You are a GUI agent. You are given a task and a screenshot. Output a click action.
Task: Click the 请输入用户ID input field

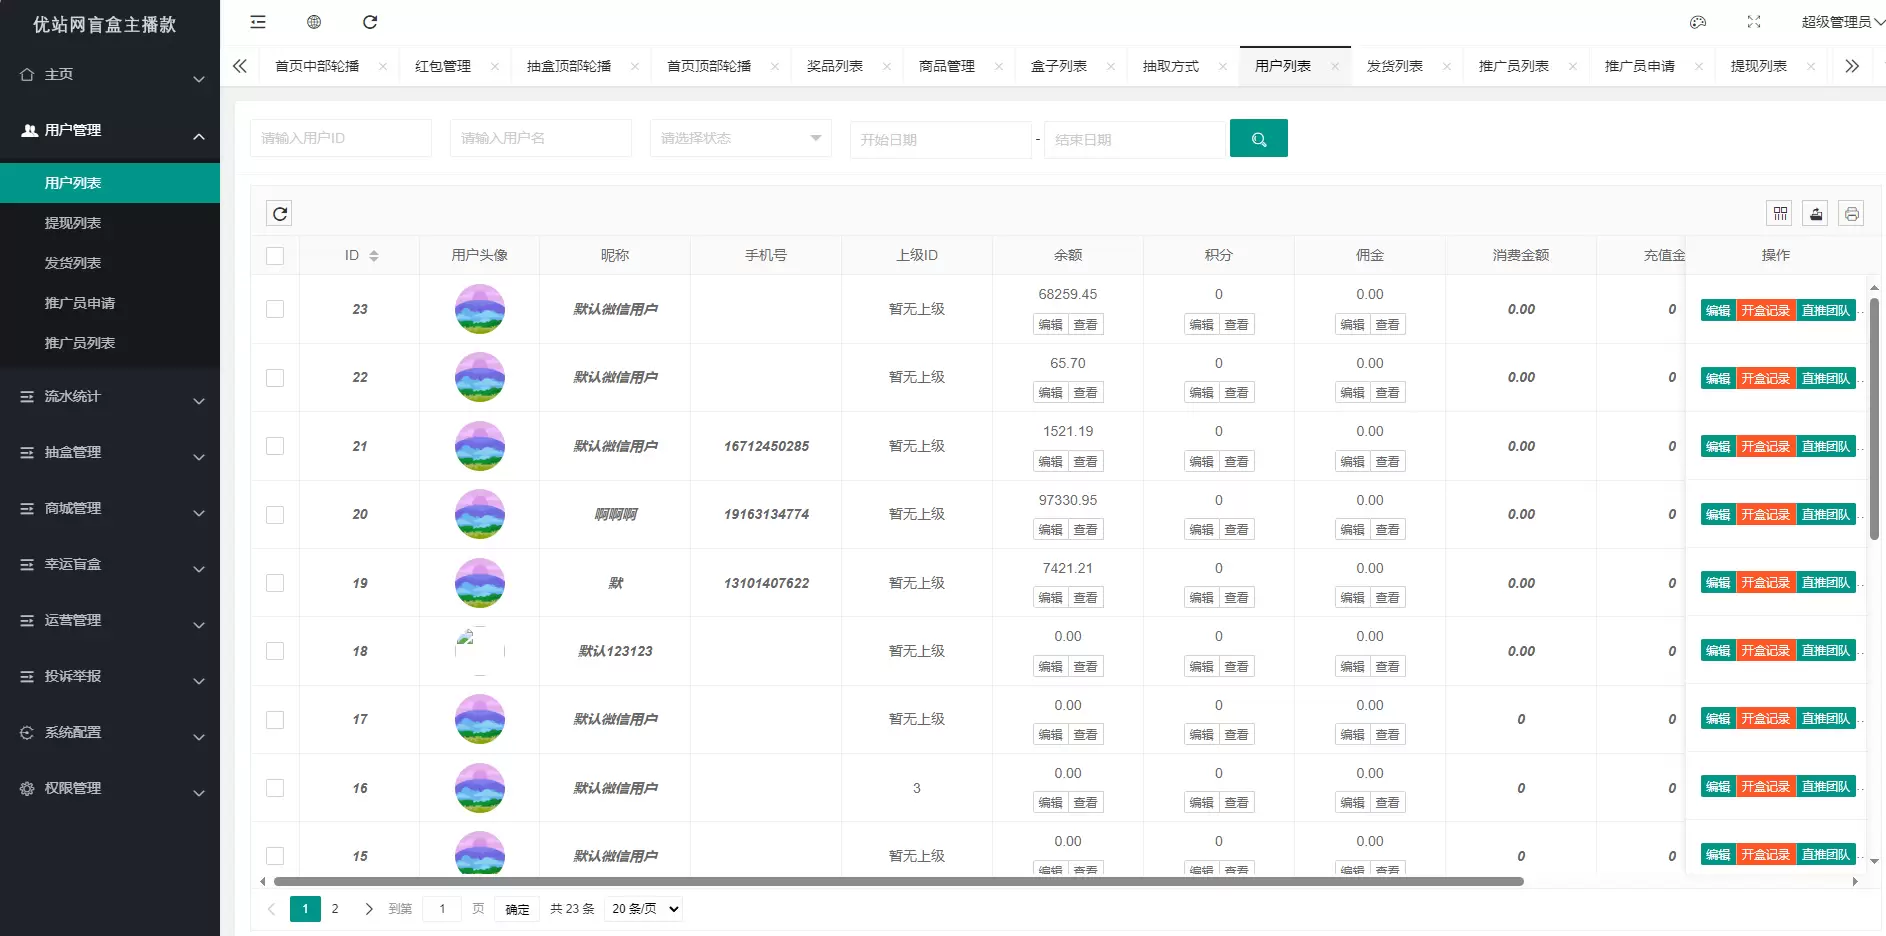(340, 138)
